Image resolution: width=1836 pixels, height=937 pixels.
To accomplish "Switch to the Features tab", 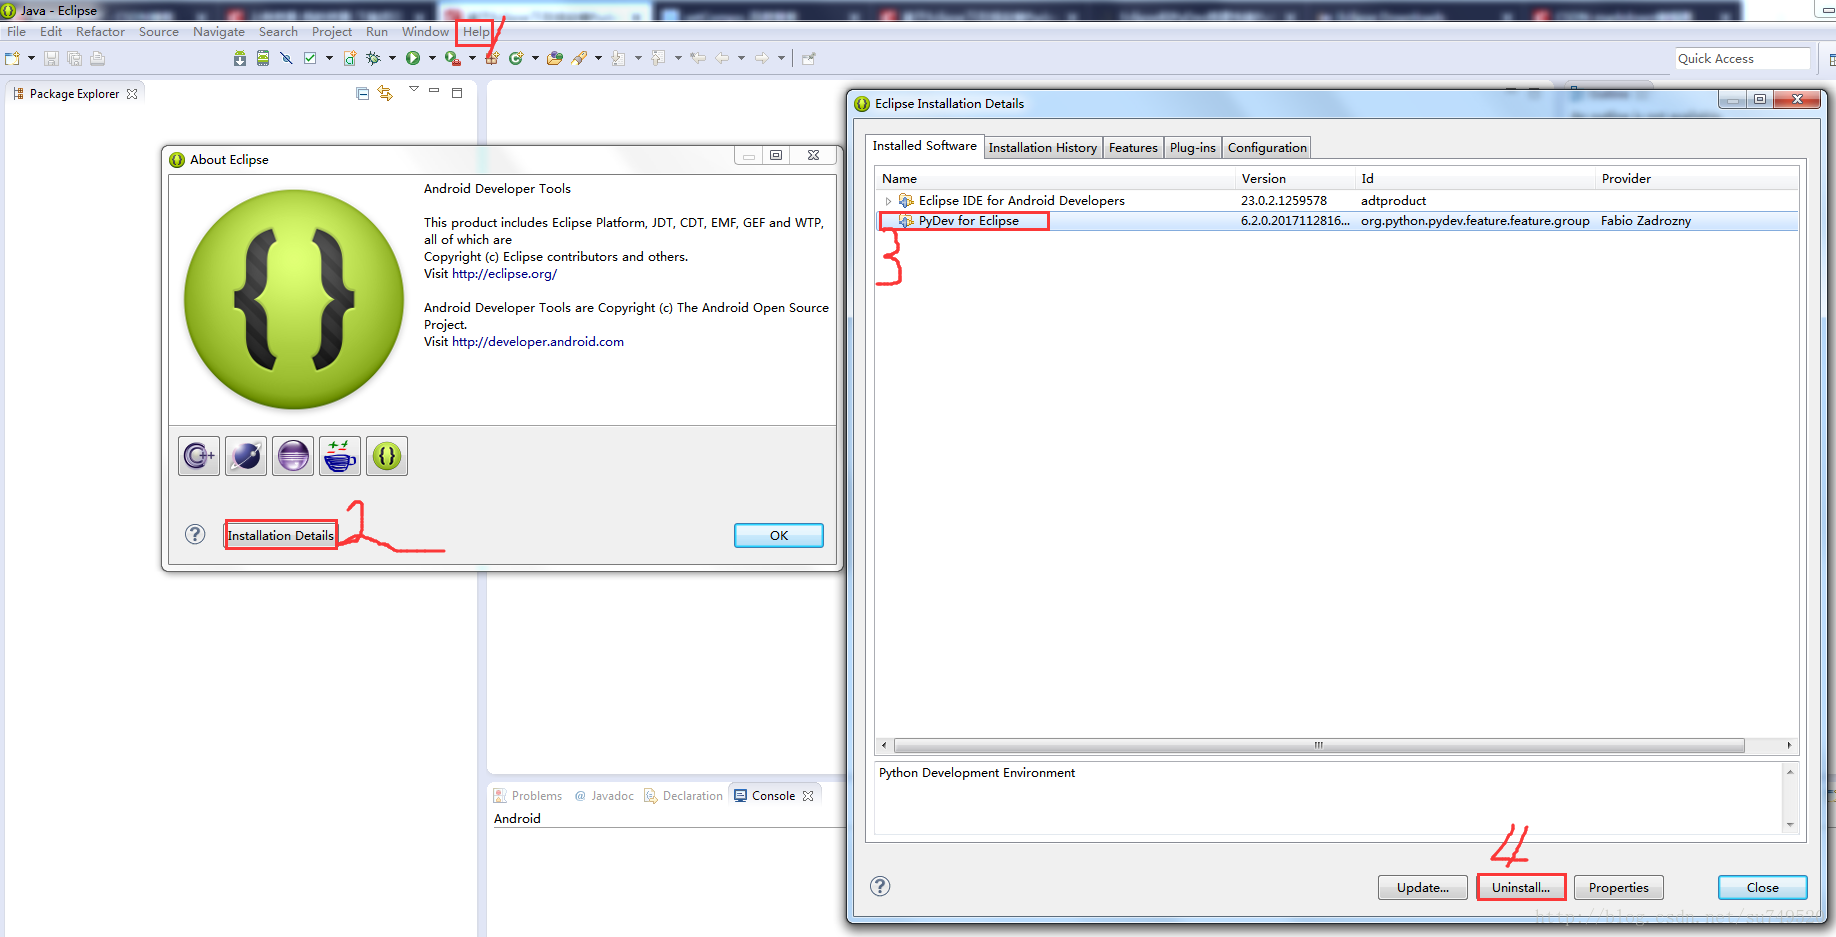I will point(1133,148).
